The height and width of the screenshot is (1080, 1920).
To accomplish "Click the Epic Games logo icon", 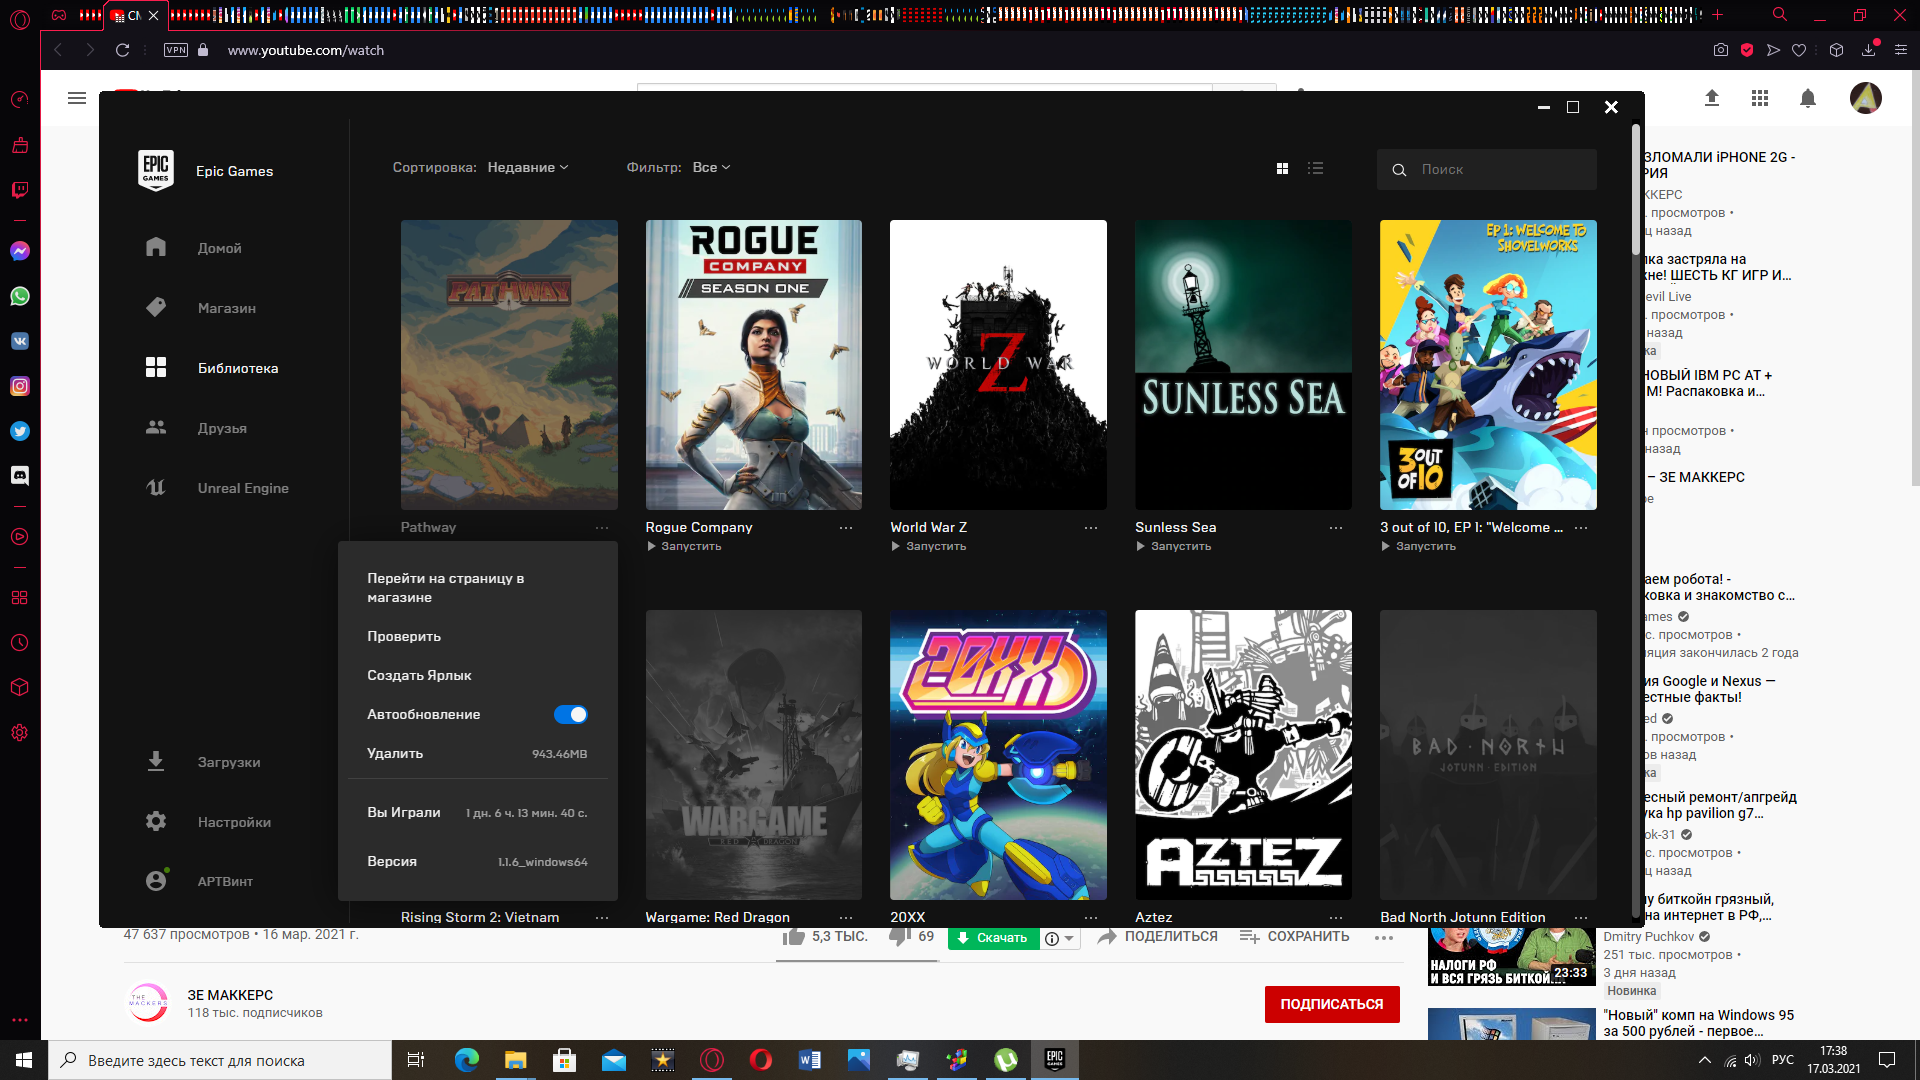I will [156, 170].
